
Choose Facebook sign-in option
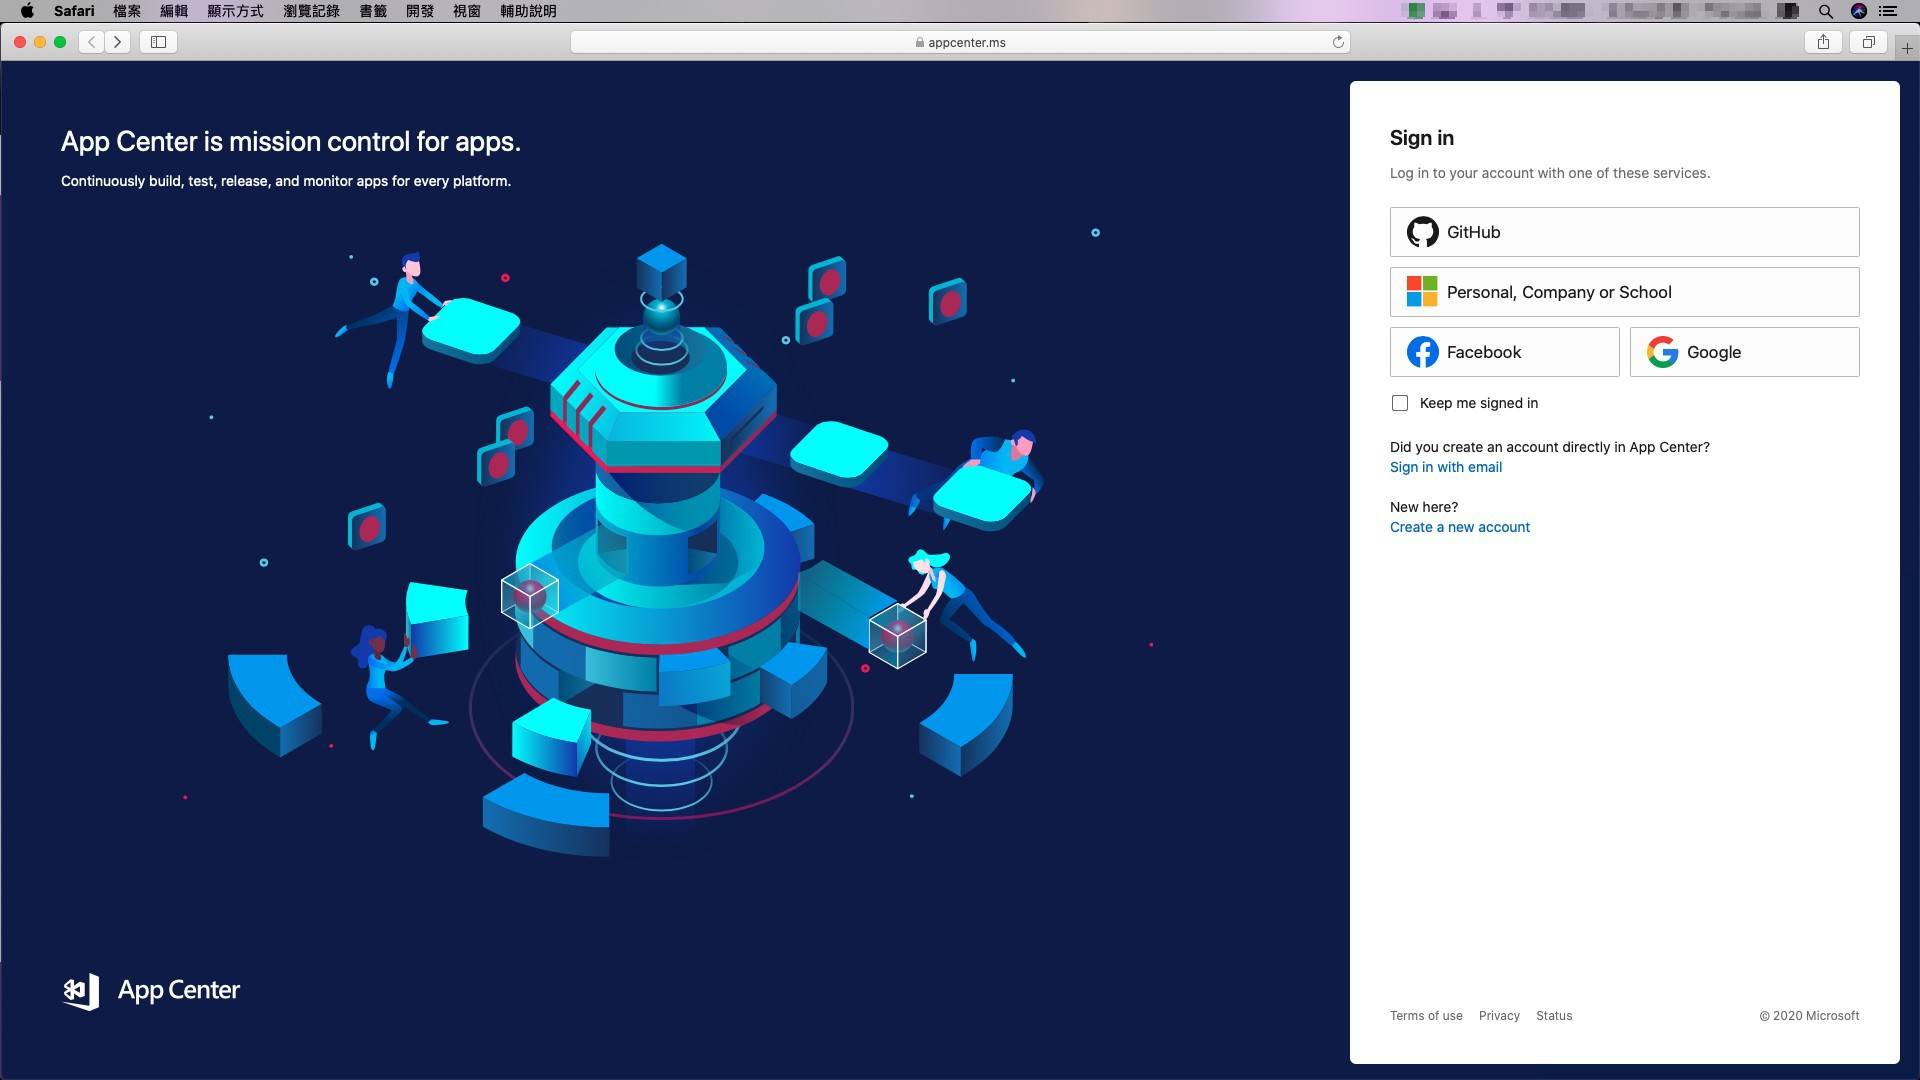pos(1504,352)
